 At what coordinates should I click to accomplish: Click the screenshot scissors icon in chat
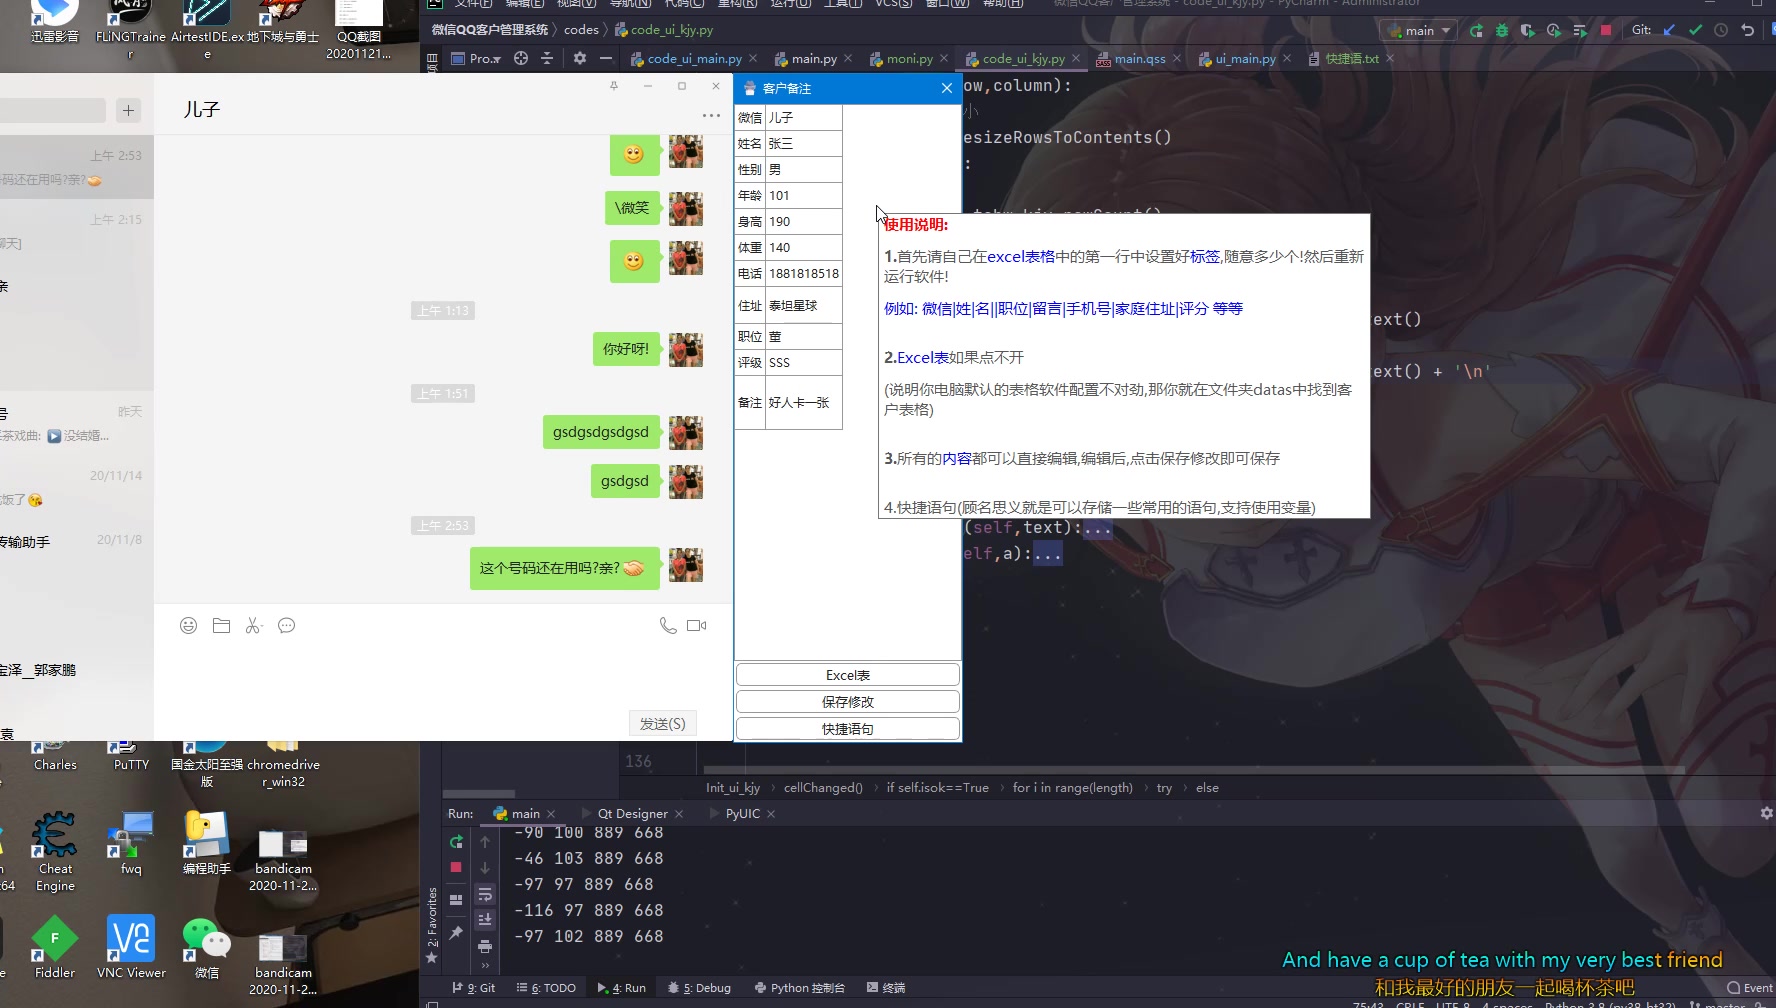pos(254,625)
